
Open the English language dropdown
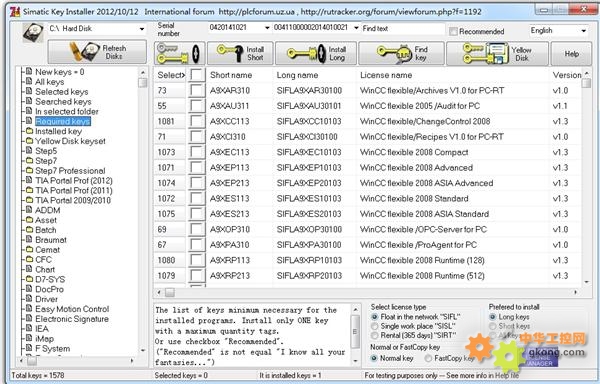coord(584,31)
